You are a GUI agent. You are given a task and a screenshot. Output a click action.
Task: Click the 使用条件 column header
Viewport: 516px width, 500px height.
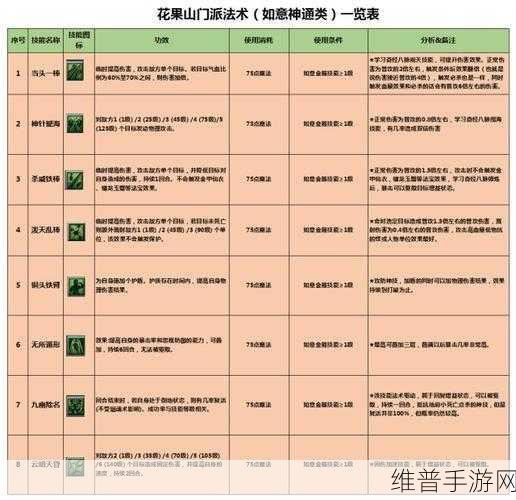tap(328, 40)
